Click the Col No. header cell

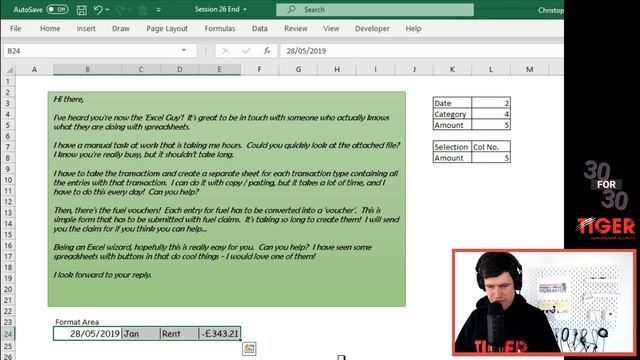491,147
